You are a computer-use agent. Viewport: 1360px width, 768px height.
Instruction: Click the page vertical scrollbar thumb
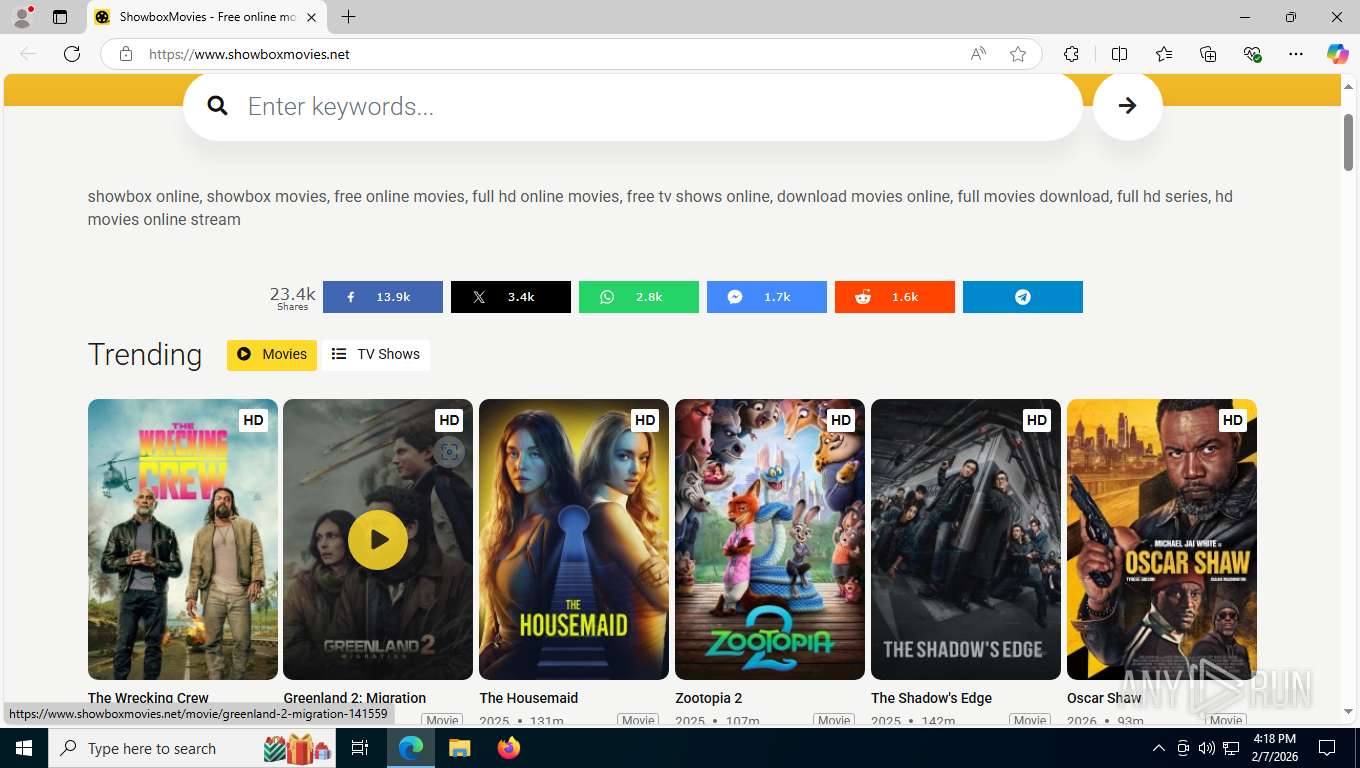click(1348, 142)
